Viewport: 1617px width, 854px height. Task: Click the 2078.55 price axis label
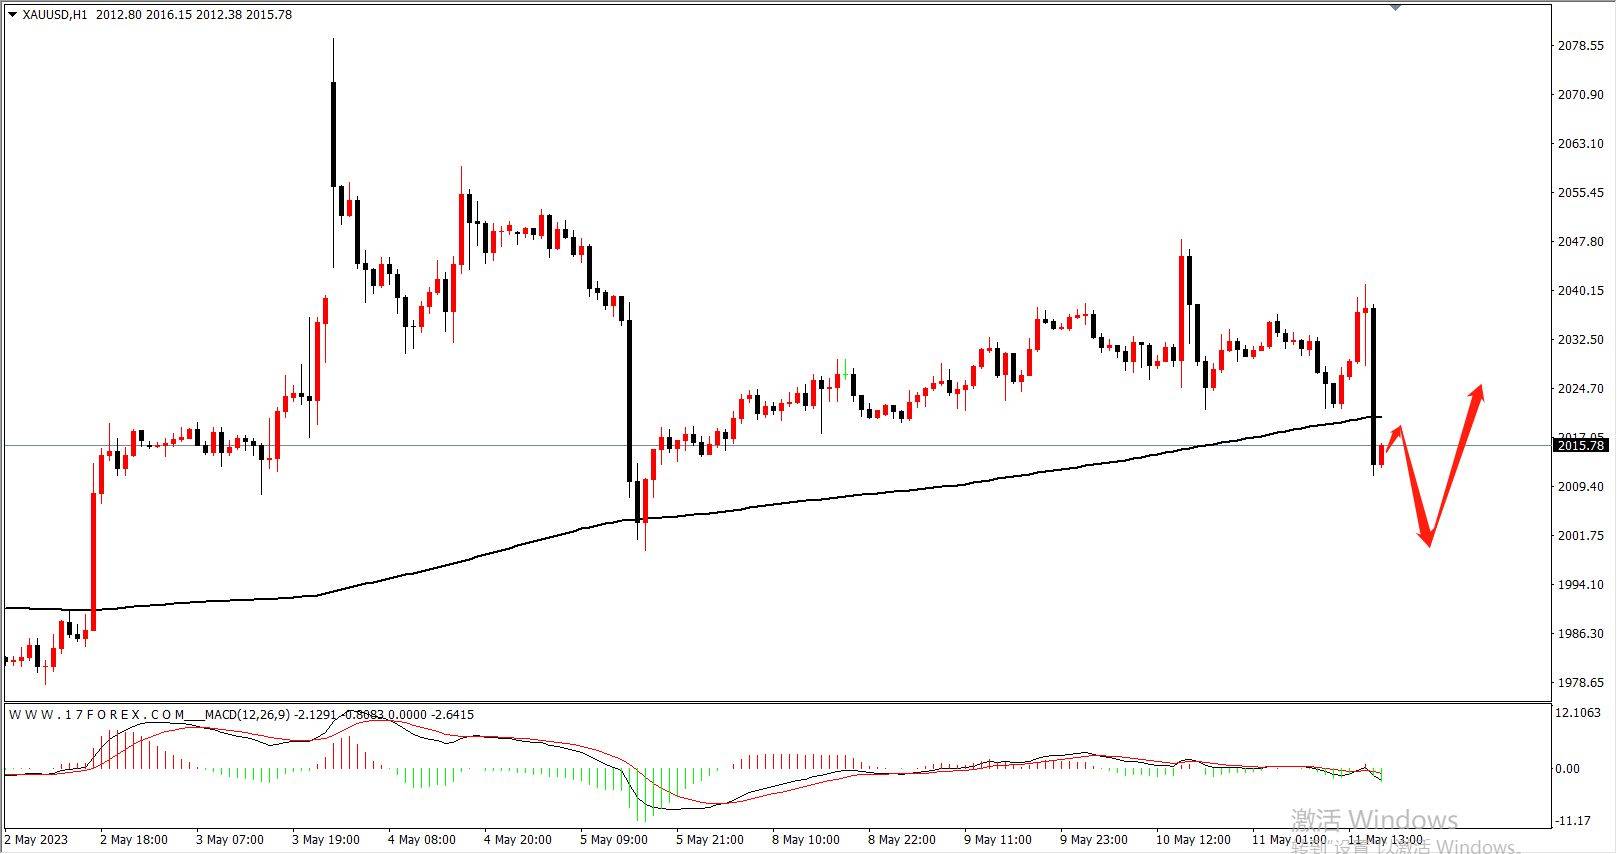1580,46
